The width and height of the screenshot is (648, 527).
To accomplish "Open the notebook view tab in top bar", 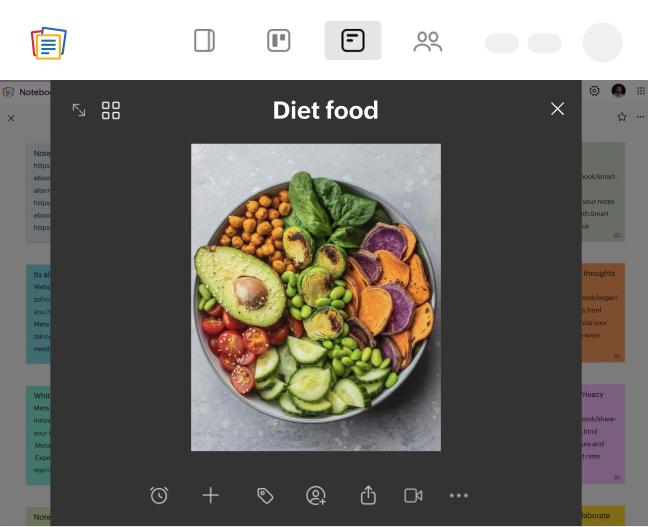I will point(205,41).
